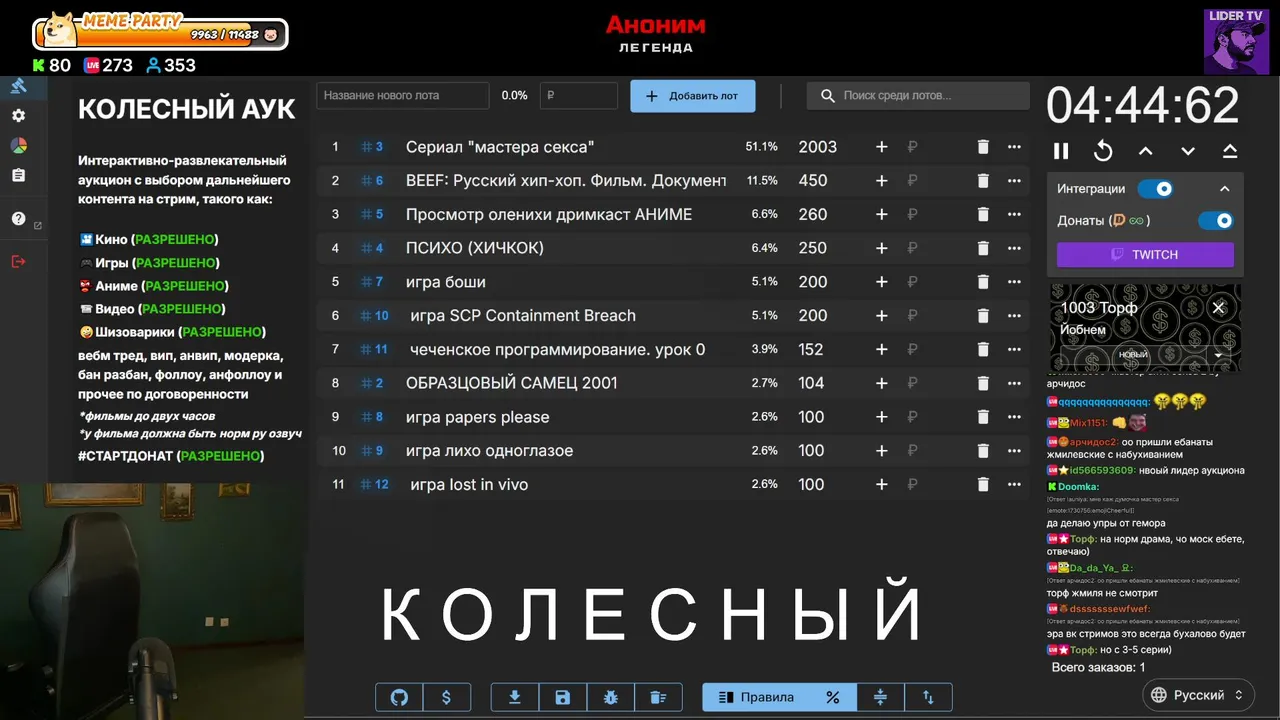Click the ruble field of Просмотр оленихи lot
Viewport: 1280px width, 720px height.
tap(930, 215)
